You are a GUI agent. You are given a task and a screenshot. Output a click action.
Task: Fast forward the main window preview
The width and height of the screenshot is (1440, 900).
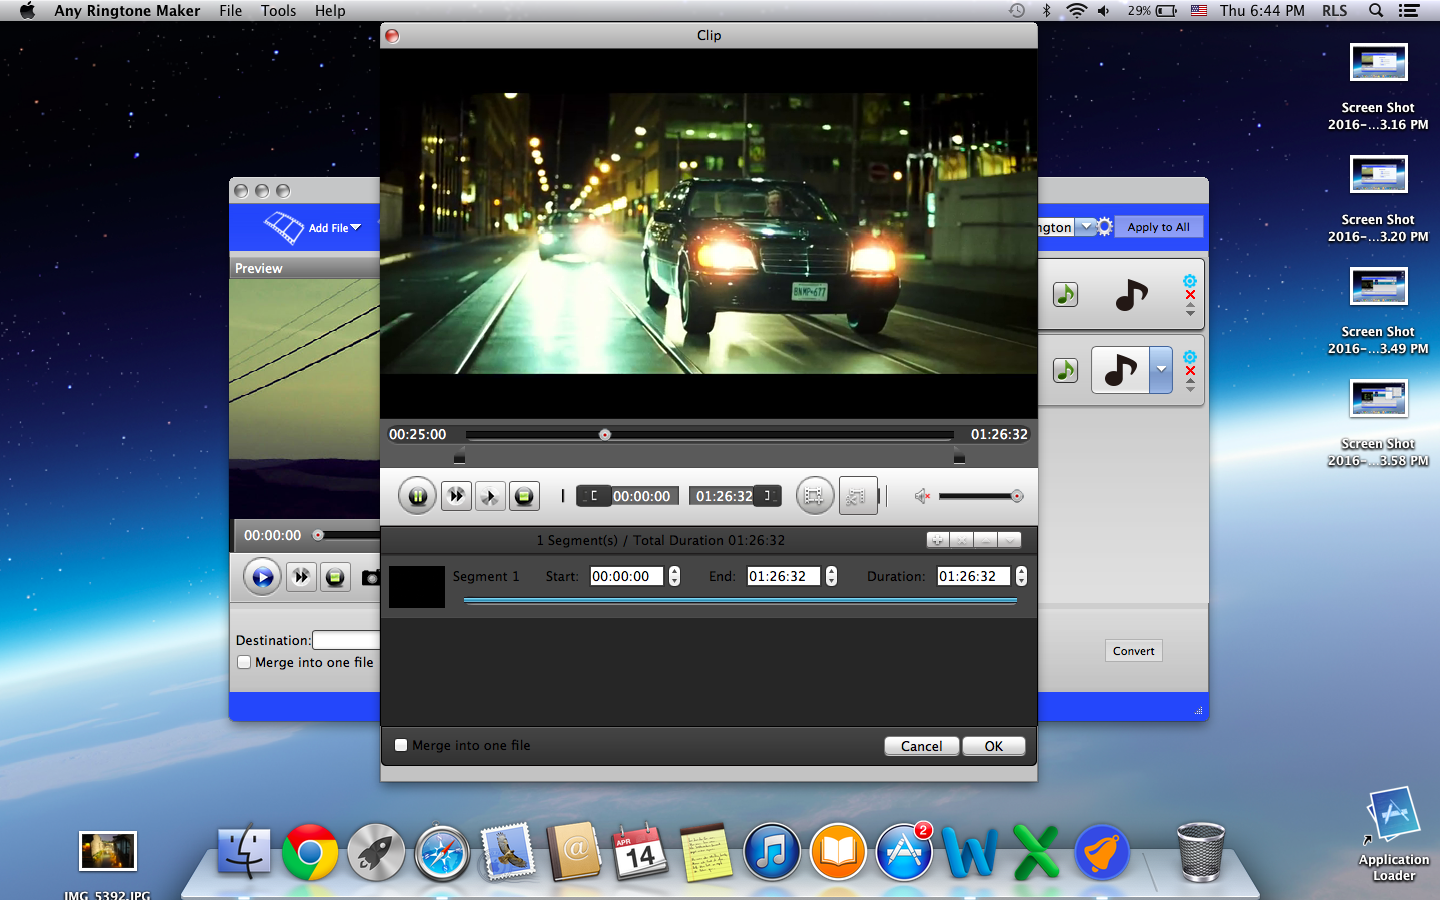(x=301, y=577)
